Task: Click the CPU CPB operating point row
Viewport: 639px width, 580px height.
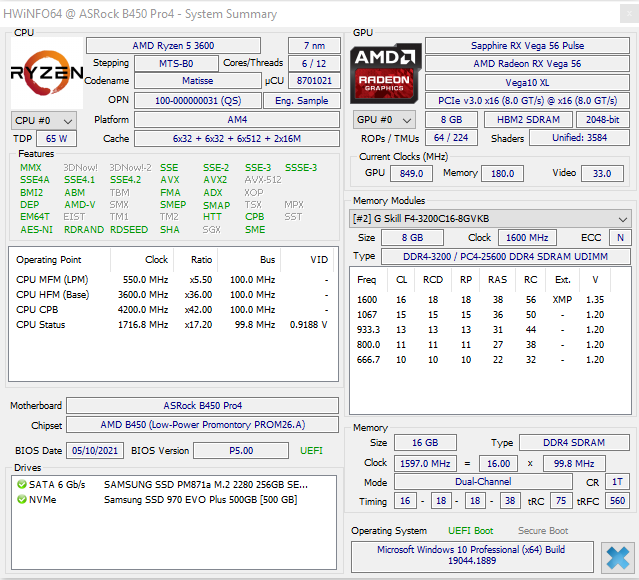Action: coord(172,310)
